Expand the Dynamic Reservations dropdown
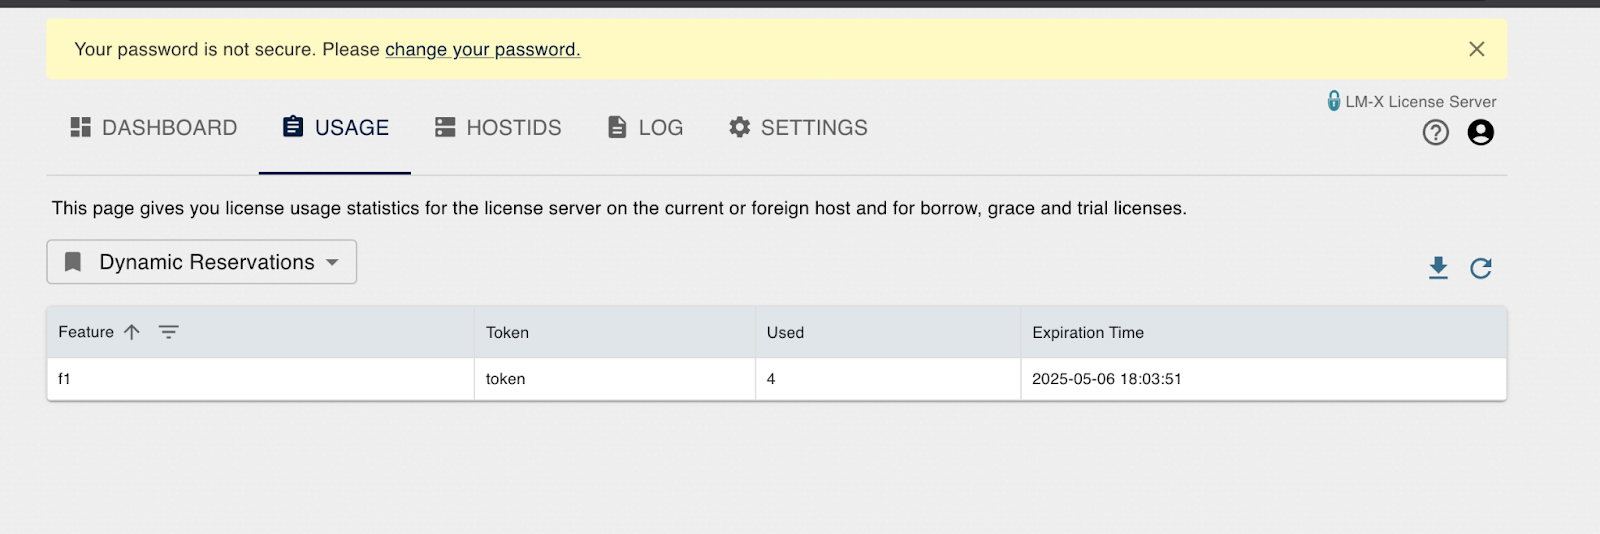1600x534 pixels. click(x=202, y=262)
